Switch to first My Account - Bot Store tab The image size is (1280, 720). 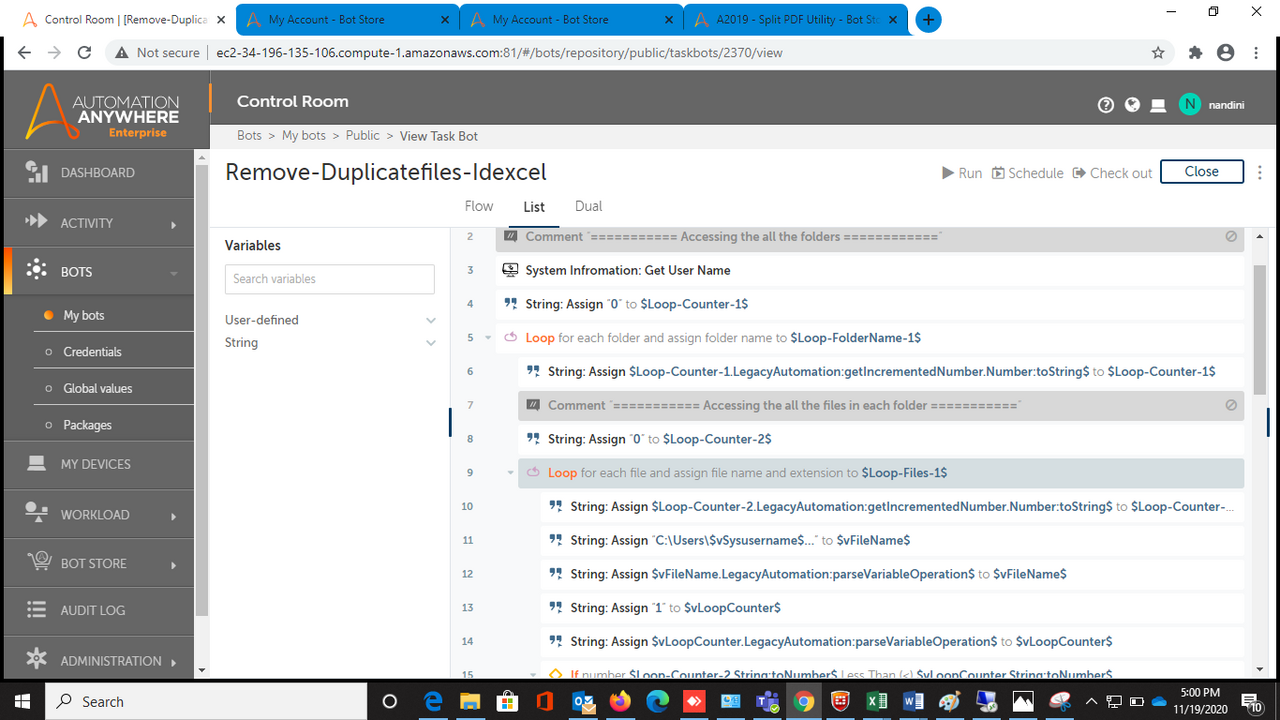pyautogui.click(x=348, y=19)
